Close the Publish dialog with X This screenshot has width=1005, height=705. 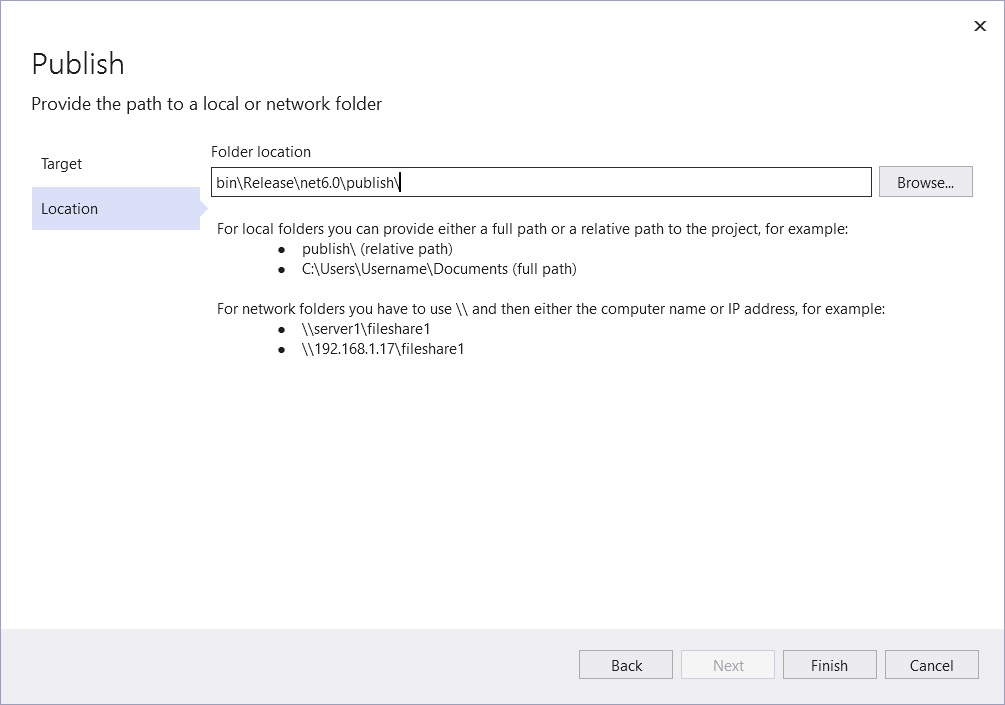[x=979, y=26]
